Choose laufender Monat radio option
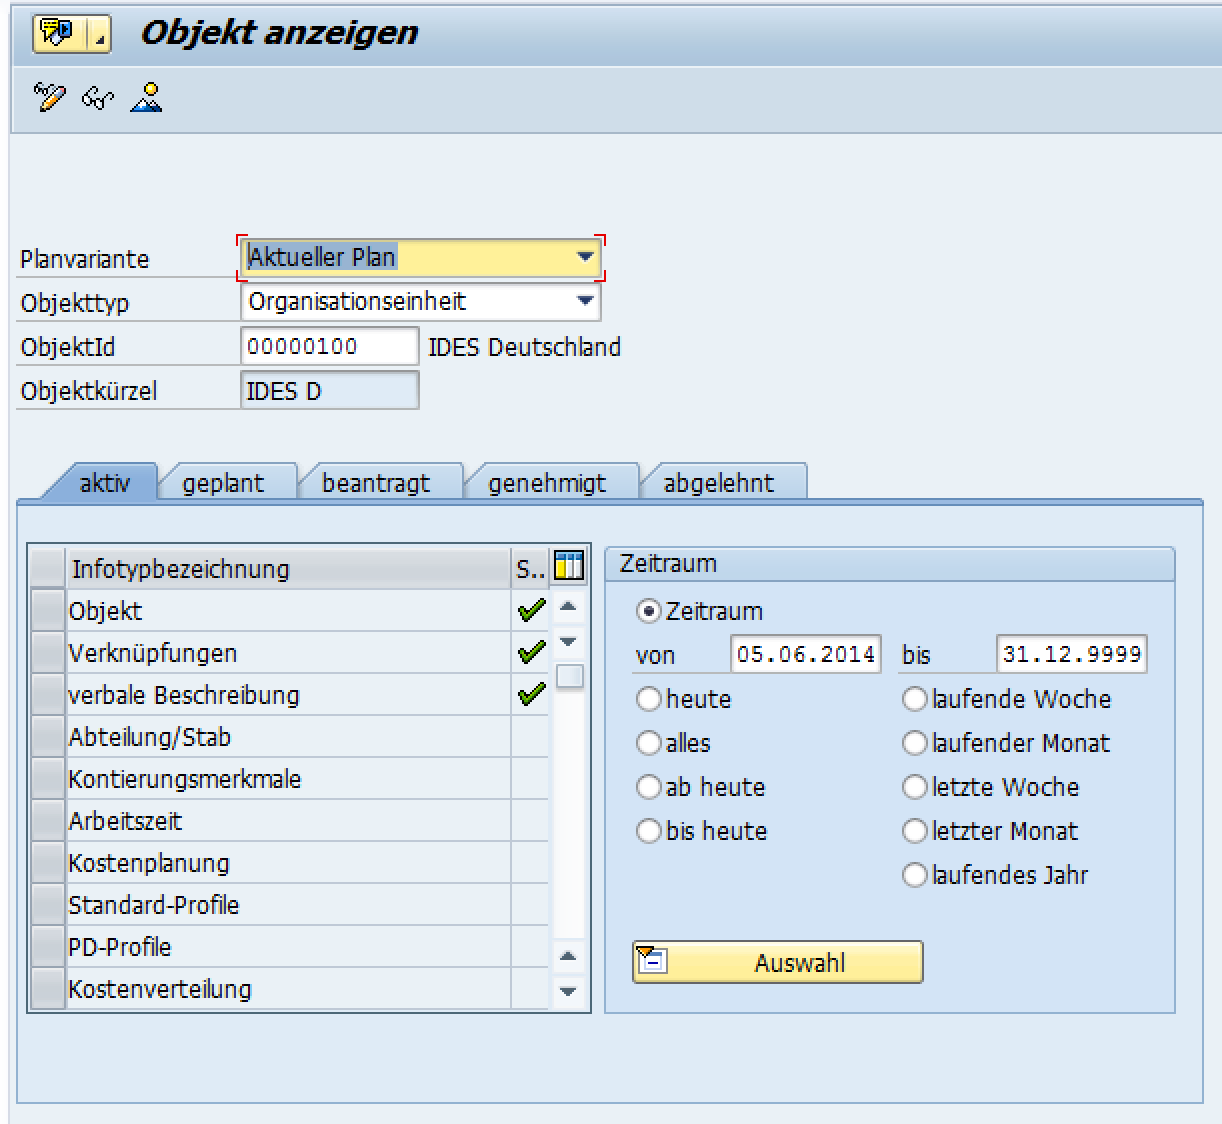 (x=914, y=743)
